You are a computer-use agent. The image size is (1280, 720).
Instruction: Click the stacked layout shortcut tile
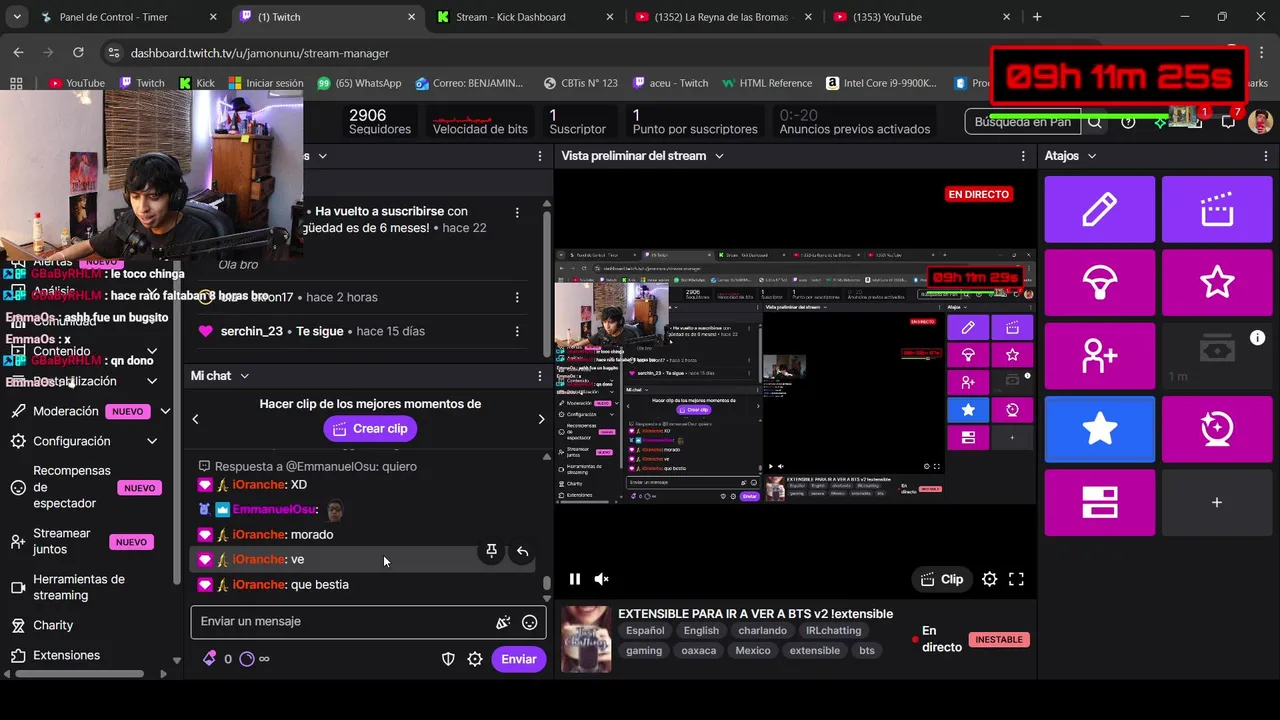click(1100, 502)
